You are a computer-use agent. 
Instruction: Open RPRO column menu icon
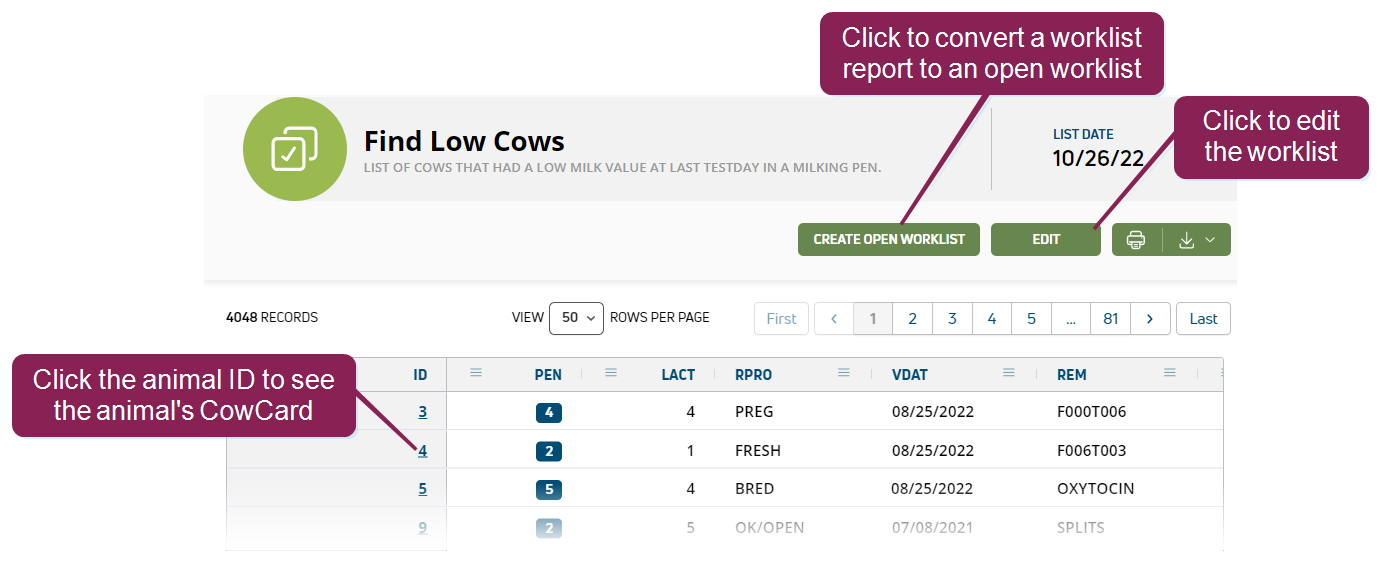click(x=844, y=373)
